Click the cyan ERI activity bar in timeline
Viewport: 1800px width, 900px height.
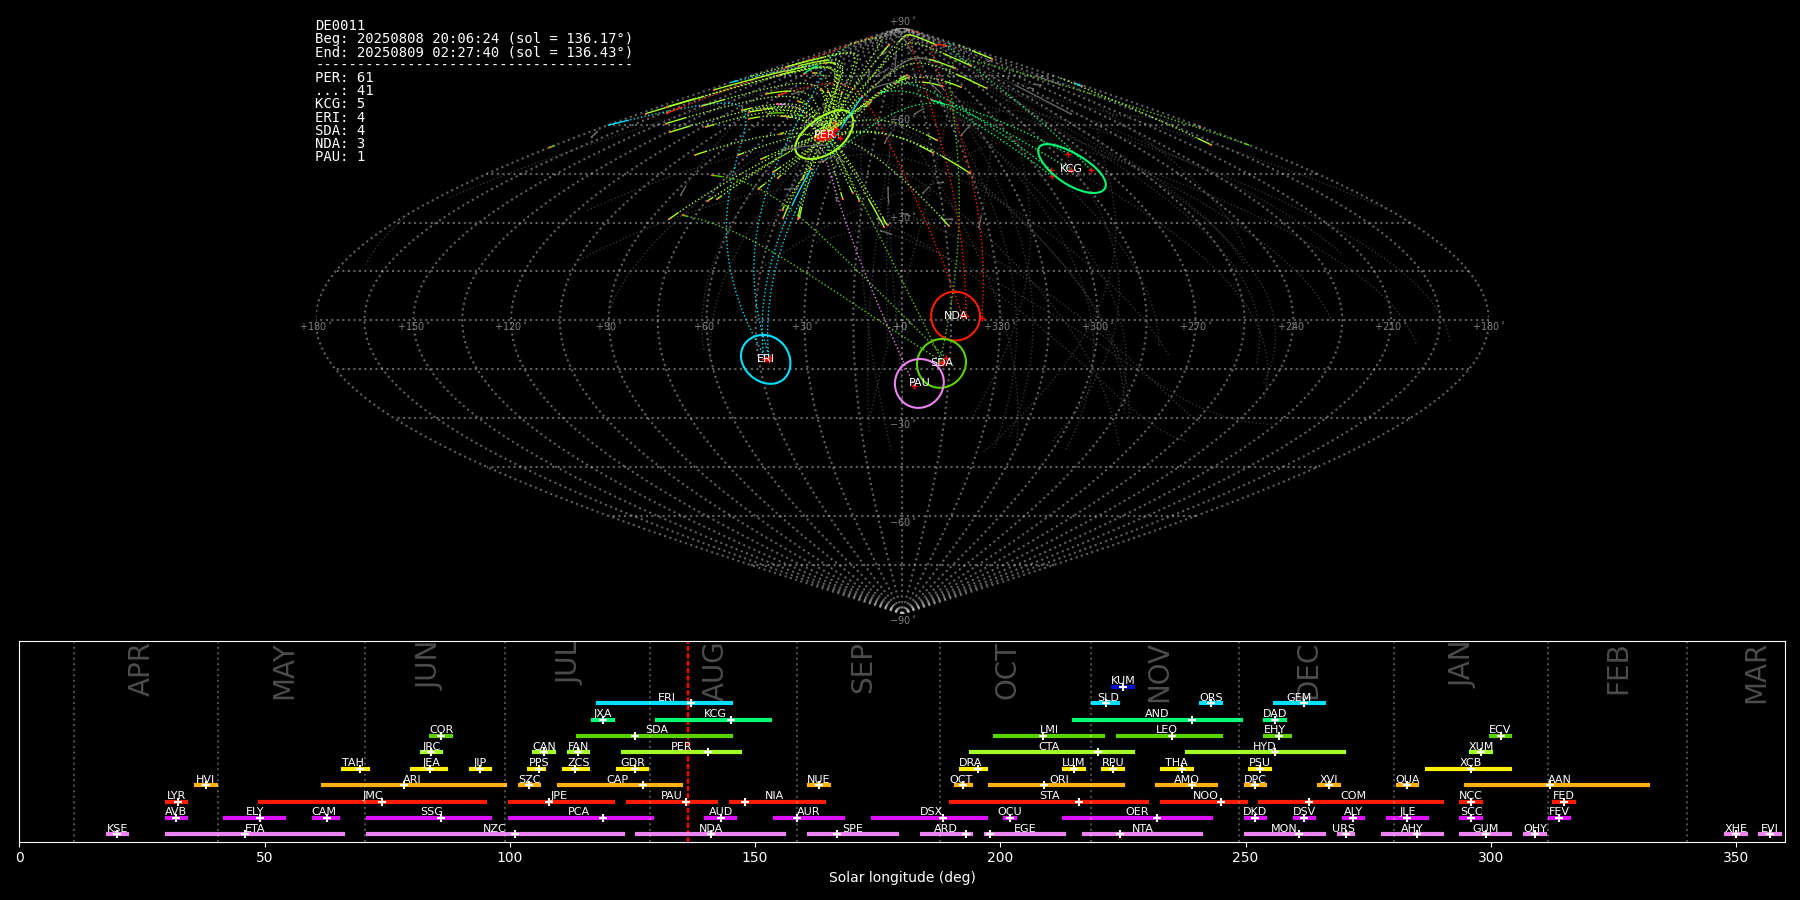click(664, 703)
